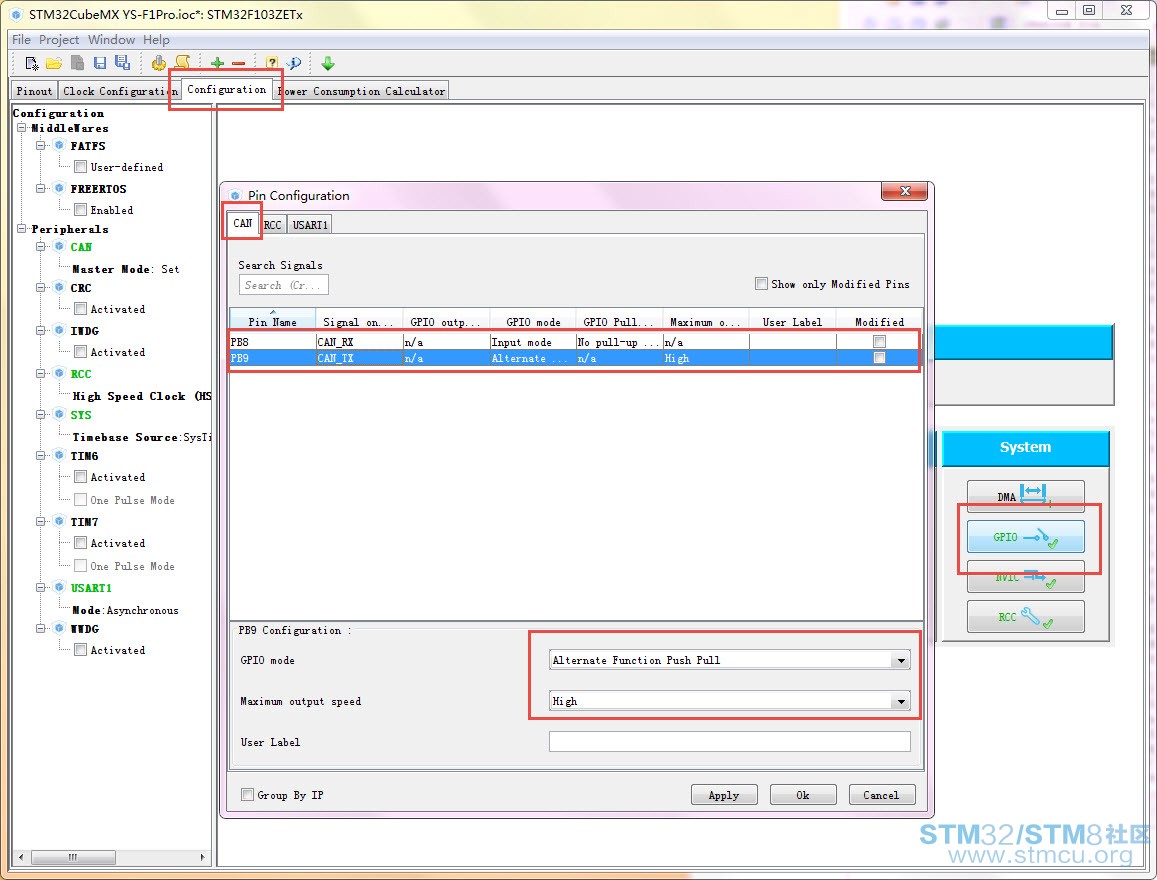
Task: Toggle the Group By IP checkbox
Action: (248, 794)
